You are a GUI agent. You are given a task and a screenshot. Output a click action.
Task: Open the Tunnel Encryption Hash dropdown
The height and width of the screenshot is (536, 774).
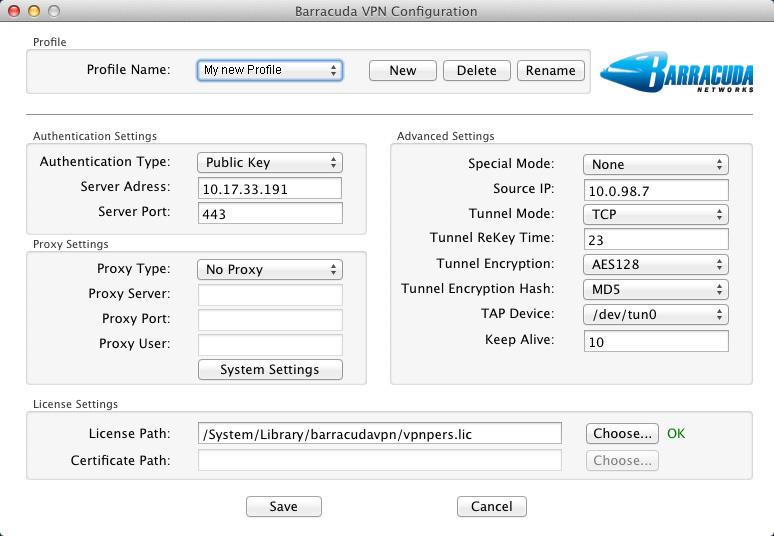click(656, 290)
